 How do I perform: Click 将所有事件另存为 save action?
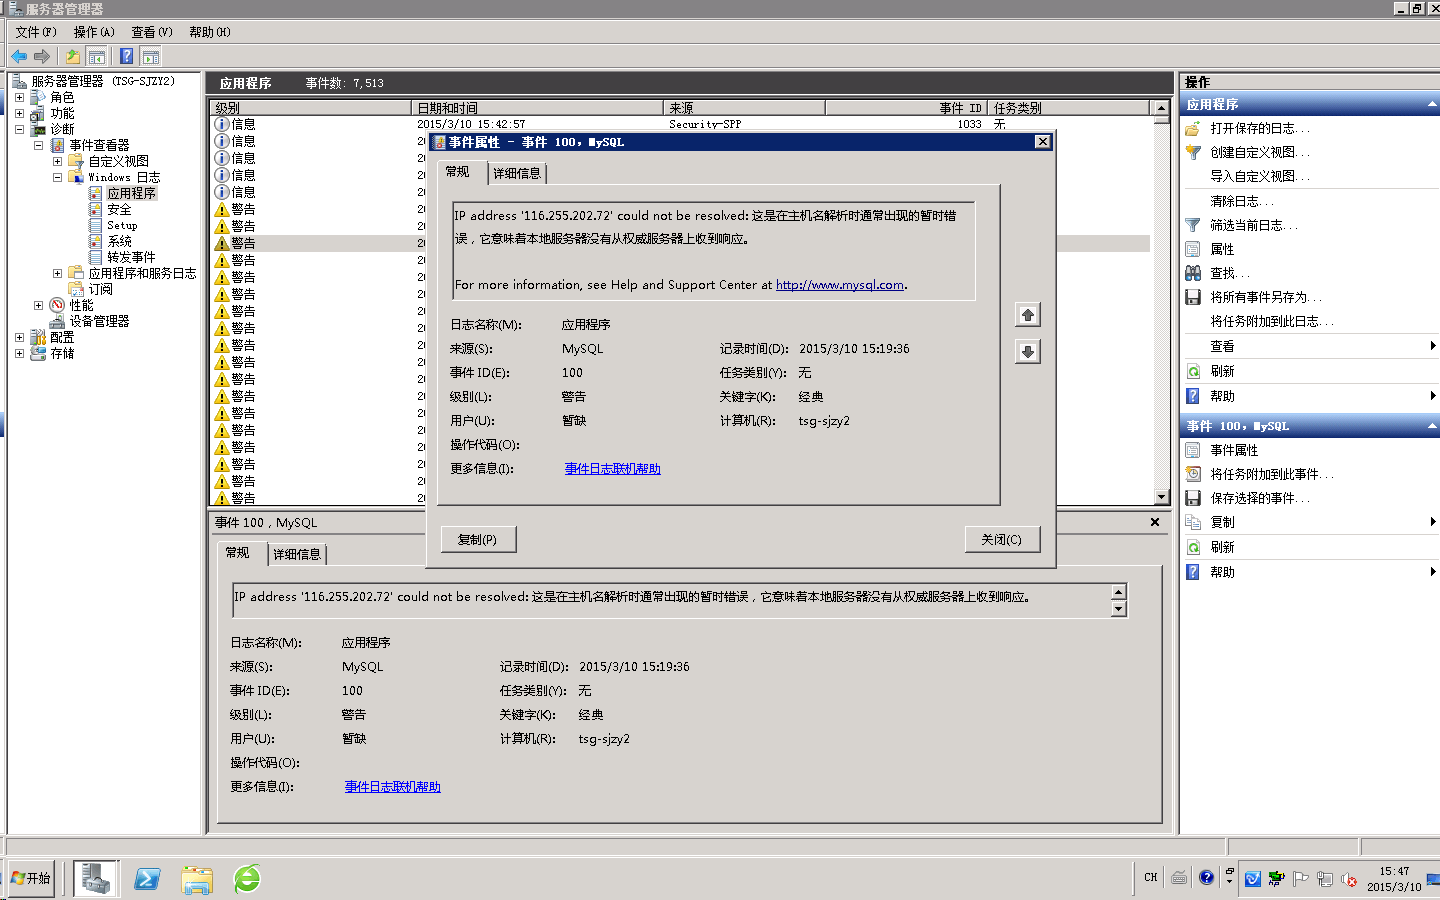pos(1266,297)
